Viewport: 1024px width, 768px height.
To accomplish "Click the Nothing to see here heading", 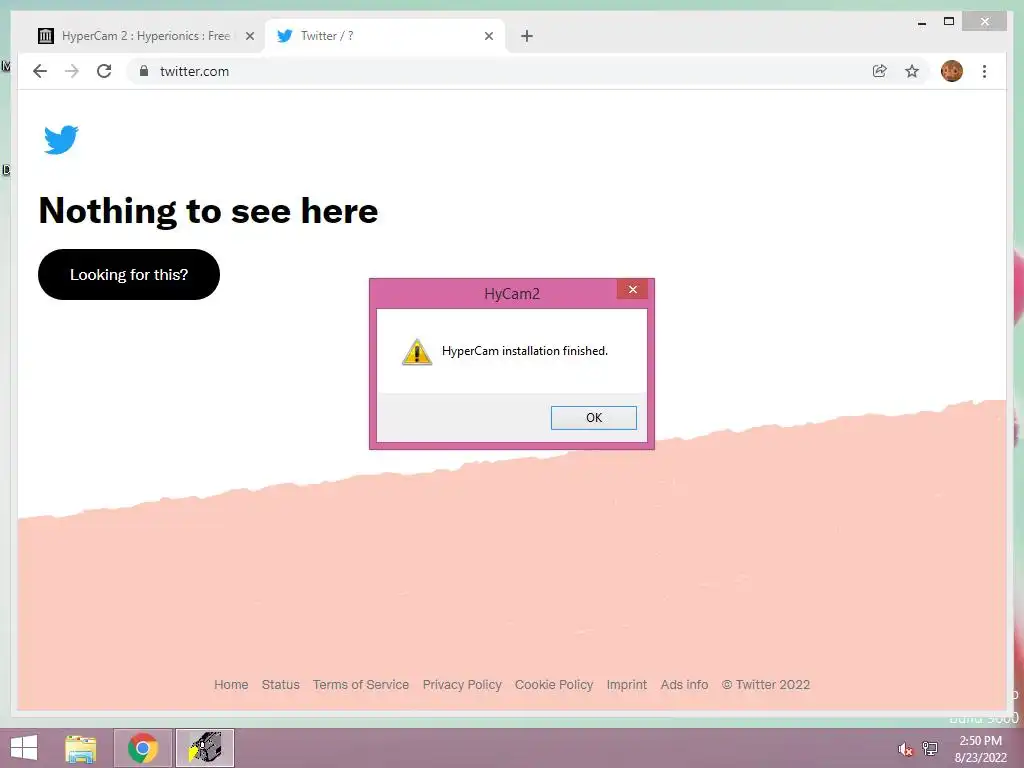I will [208, 211].
